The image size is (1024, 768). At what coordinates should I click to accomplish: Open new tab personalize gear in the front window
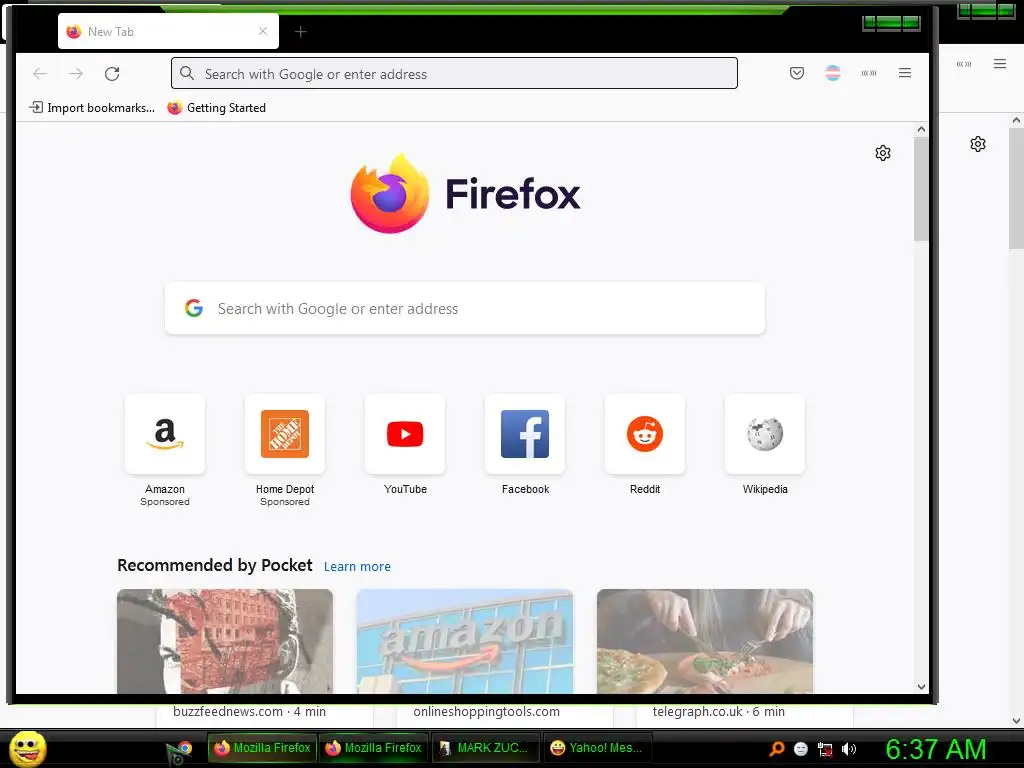tap(883, 153)
